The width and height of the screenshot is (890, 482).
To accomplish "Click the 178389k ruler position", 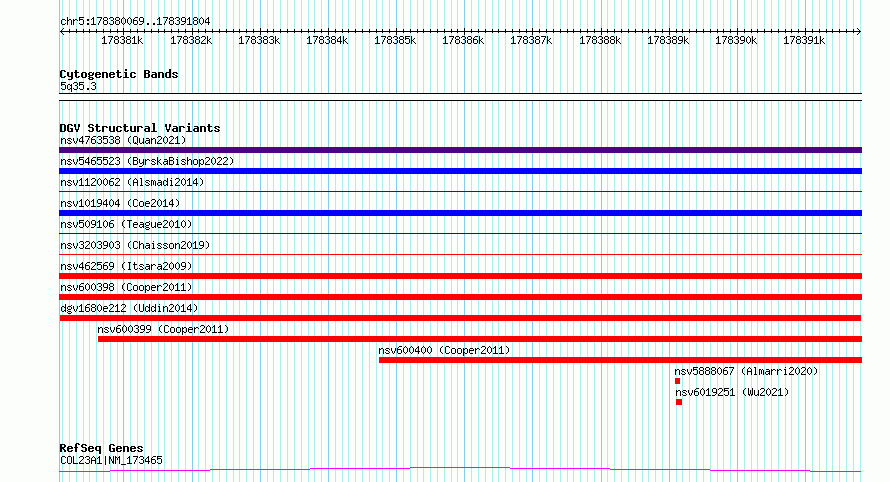I will pyautogui.click(x=668, y=40).
